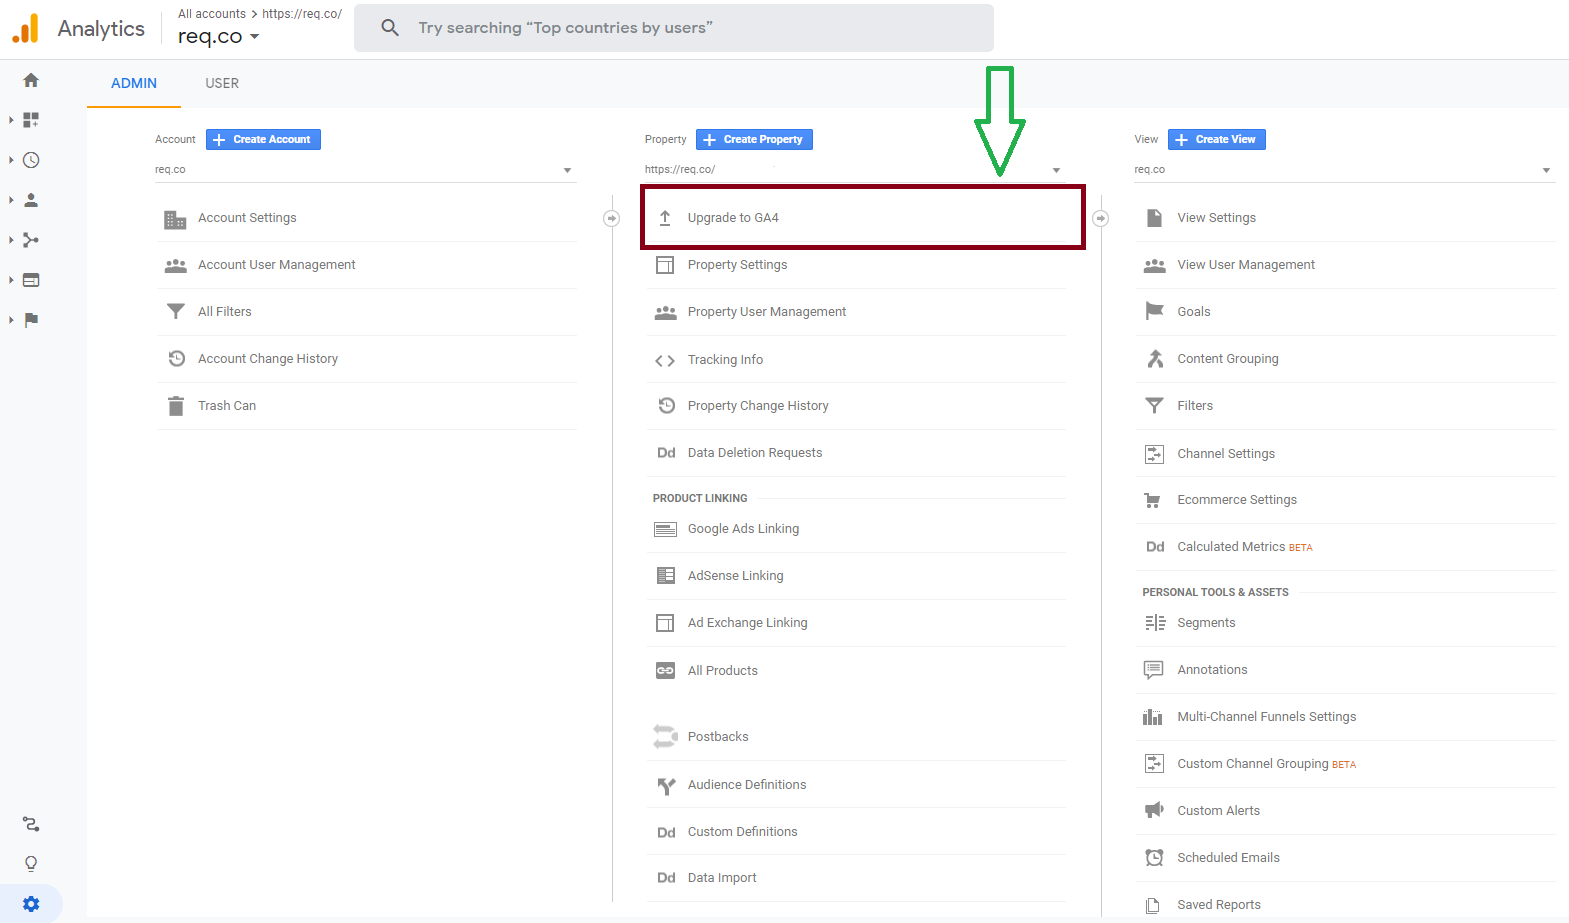Open Behavior window icon in sidebar
The height and width of the screenshot is (923, 1569).
pyautogui.click(x=31, y=280)
